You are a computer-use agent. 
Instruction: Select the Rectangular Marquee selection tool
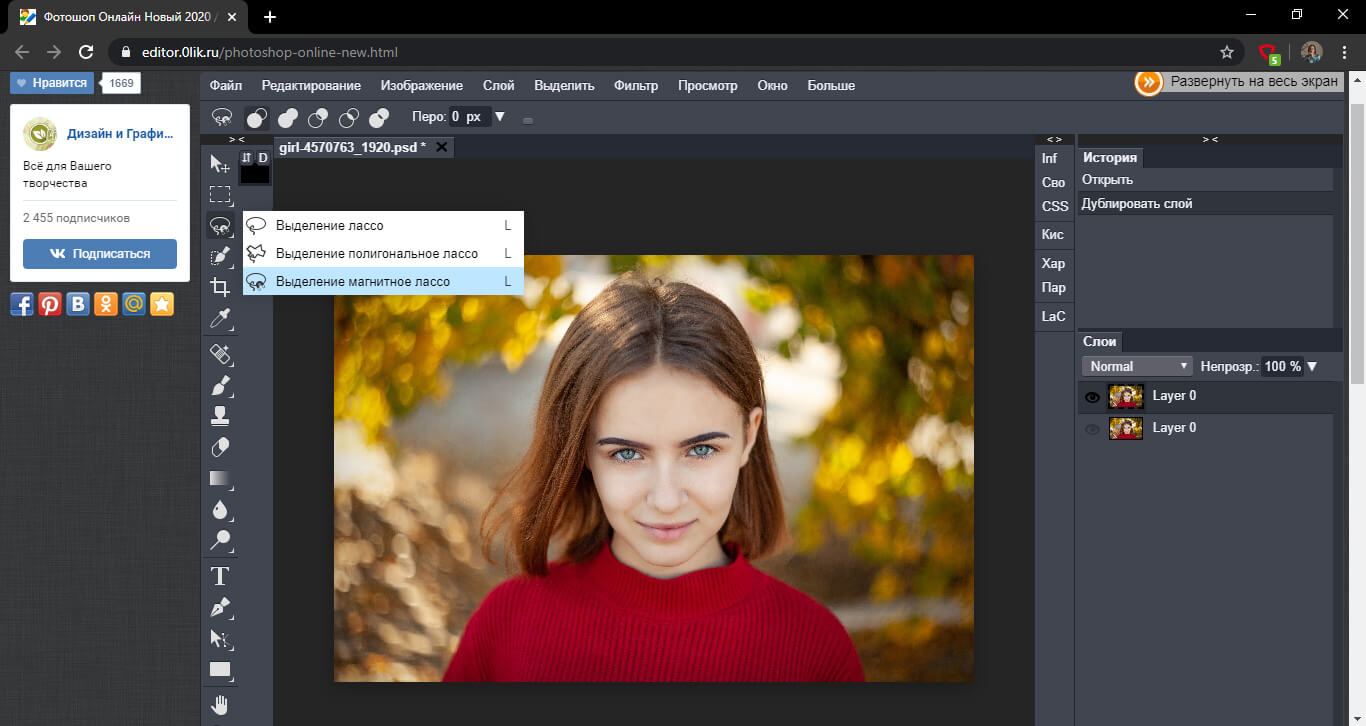click(220, 194)
